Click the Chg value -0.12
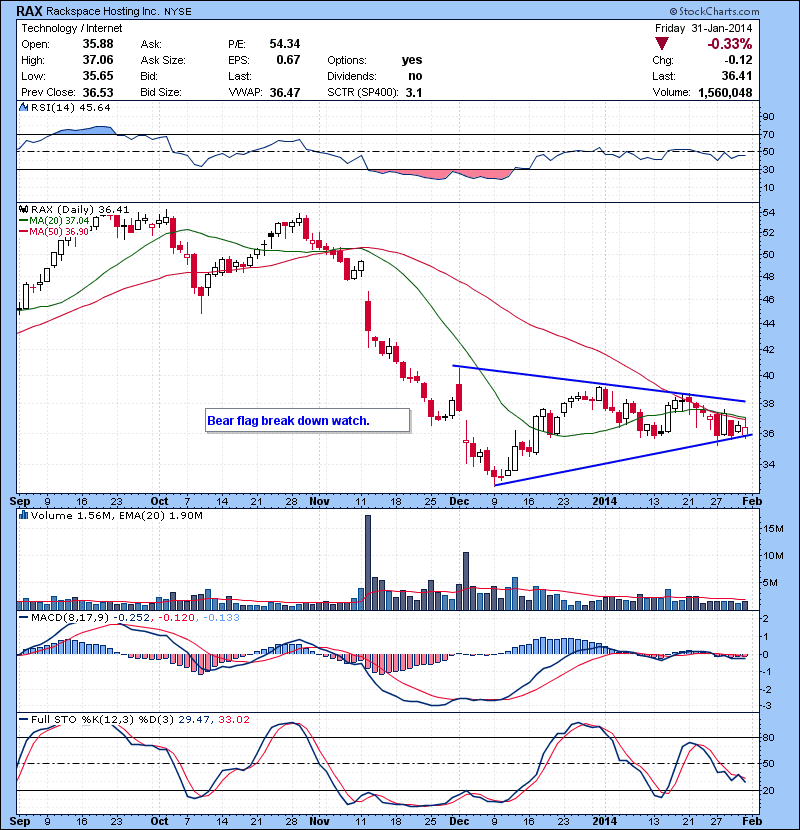 (x=738, y=60)
